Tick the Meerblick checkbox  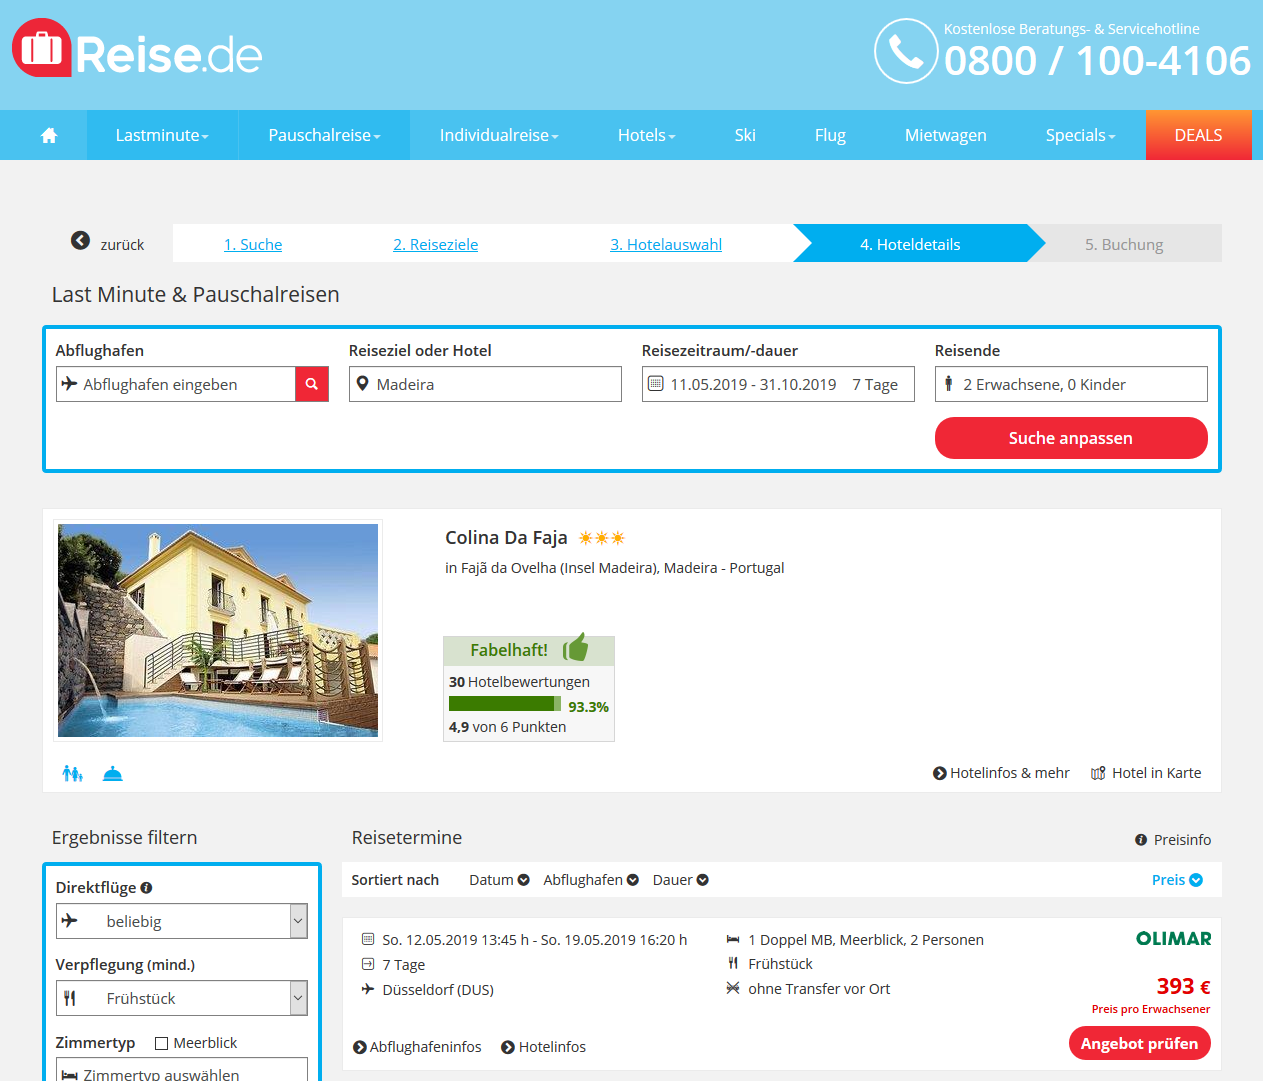pyautogui.click(x=162, y=1043)
